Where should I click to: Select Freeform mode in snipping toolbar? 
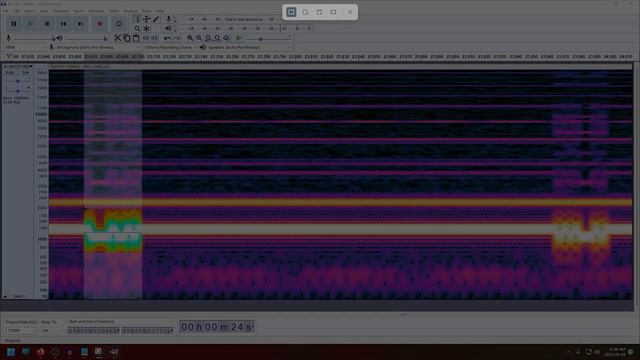point(305,12)
